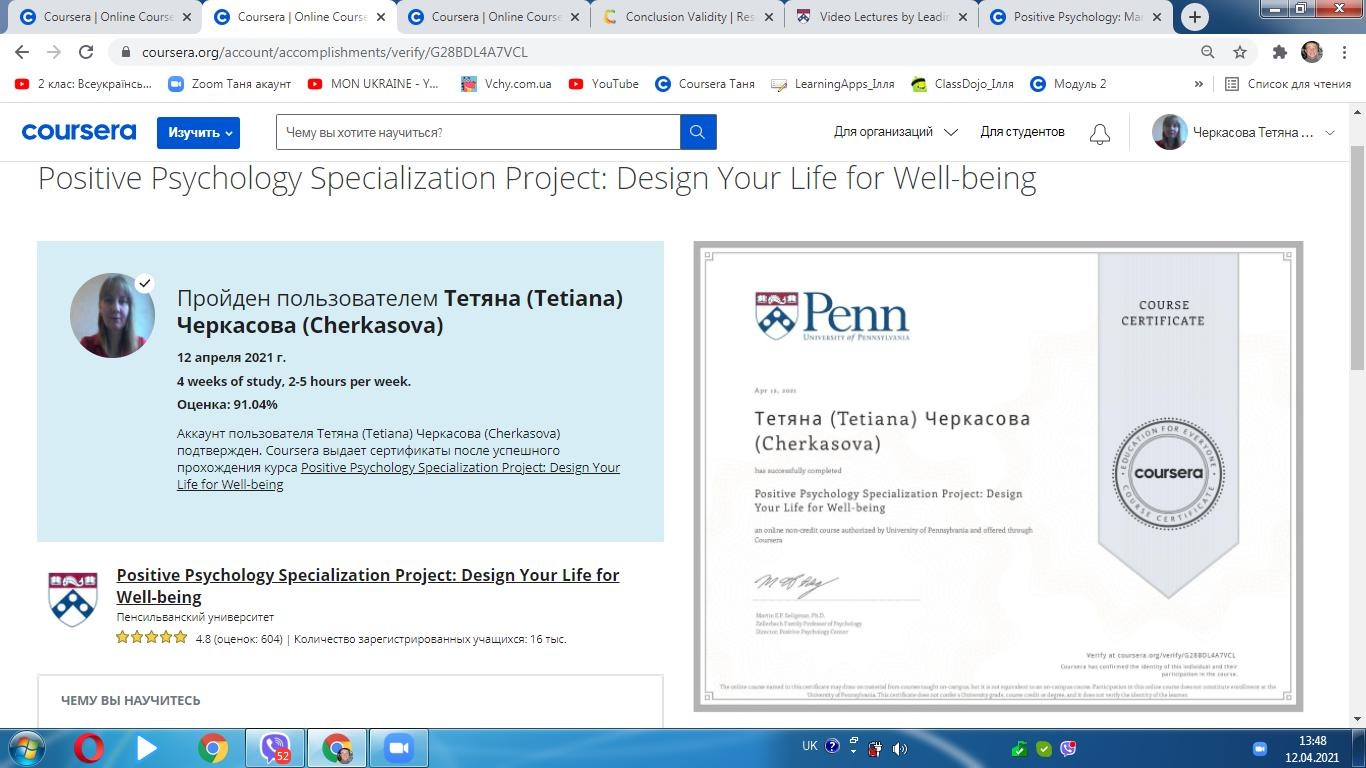
Task: Open the MON UKRAINE YouTube bookmark
Action: (374, 84)
